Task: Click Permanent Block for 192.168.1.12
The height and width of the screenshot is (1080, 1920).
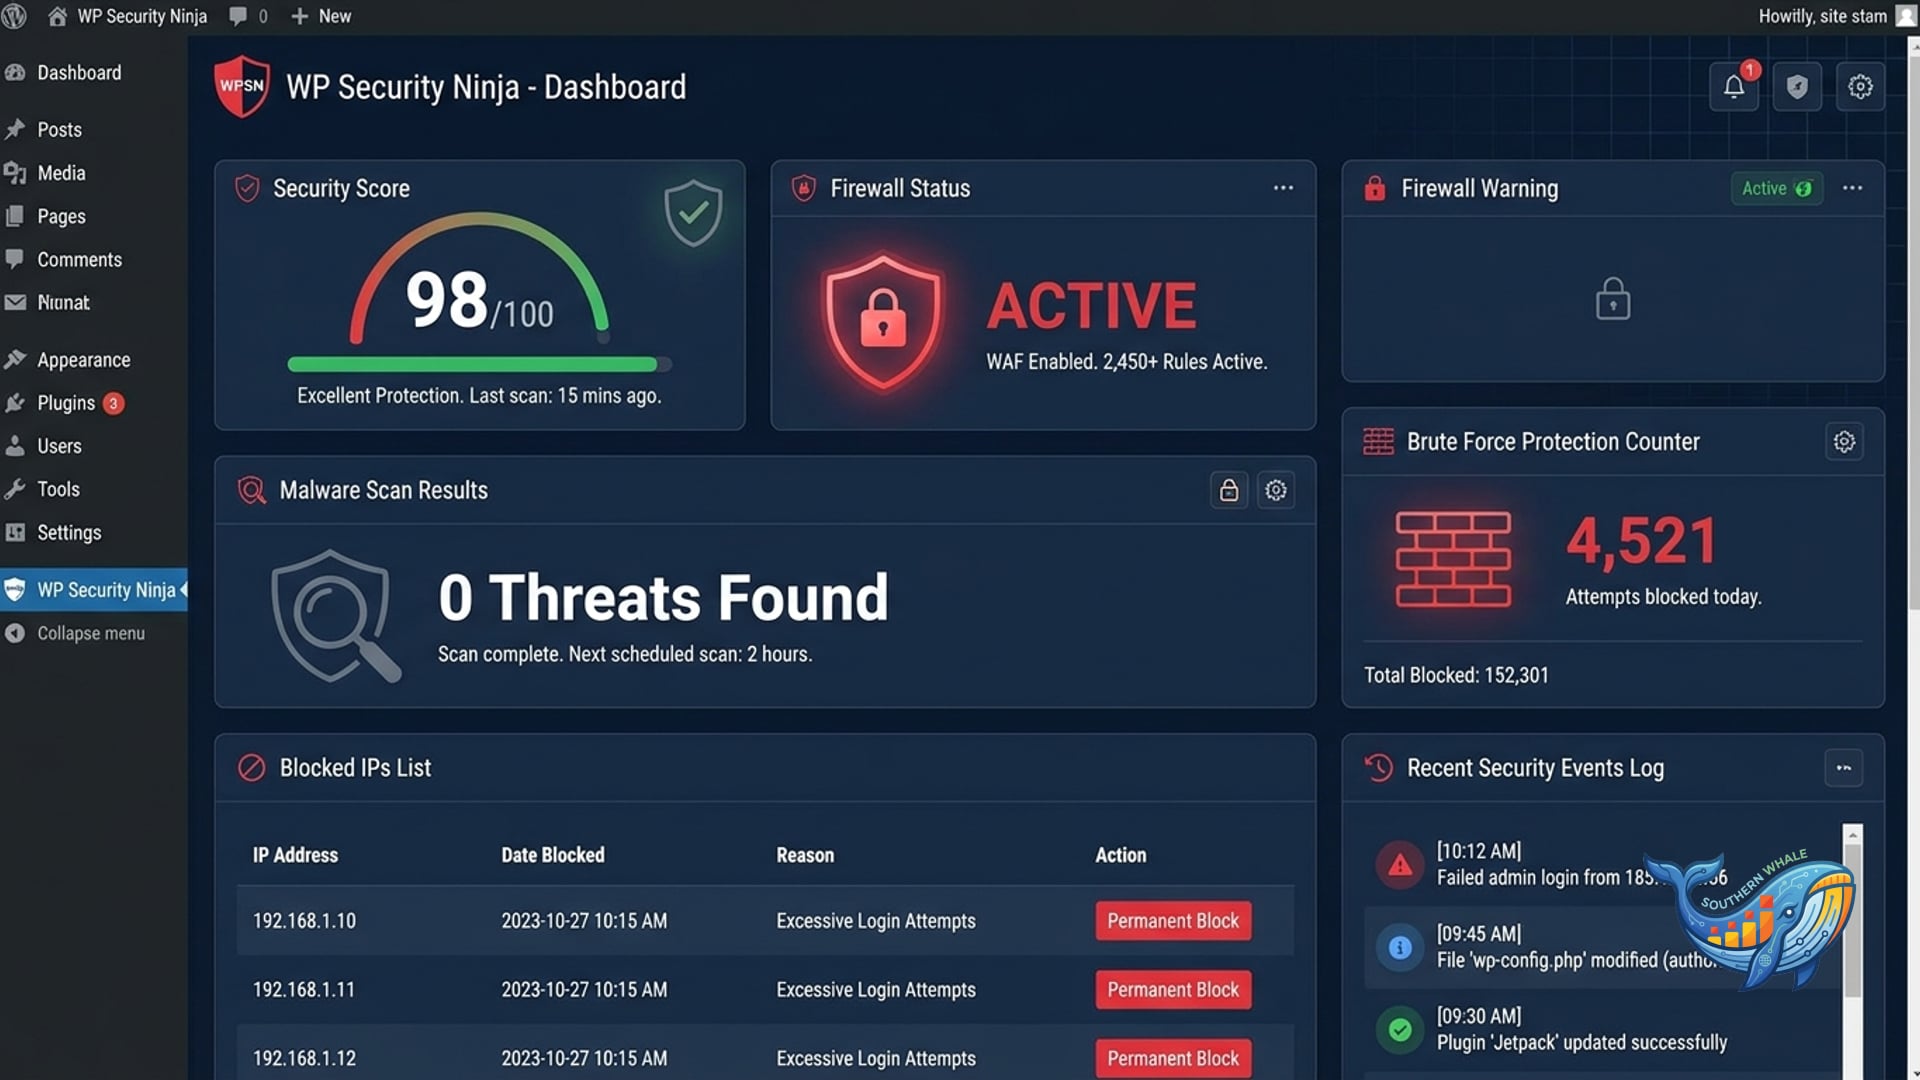Action: click(1173, 1058)
